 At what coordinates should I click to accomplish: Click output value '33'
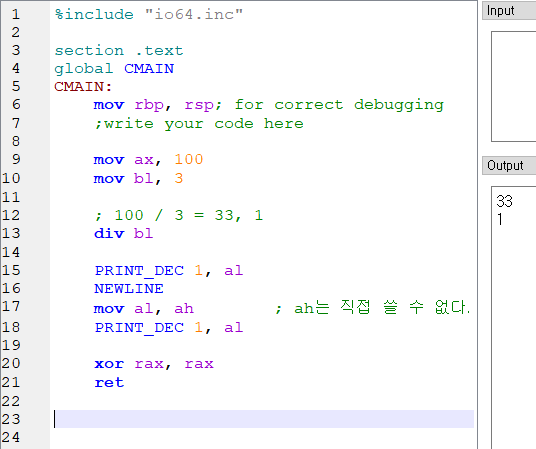(x=505, y=201)
